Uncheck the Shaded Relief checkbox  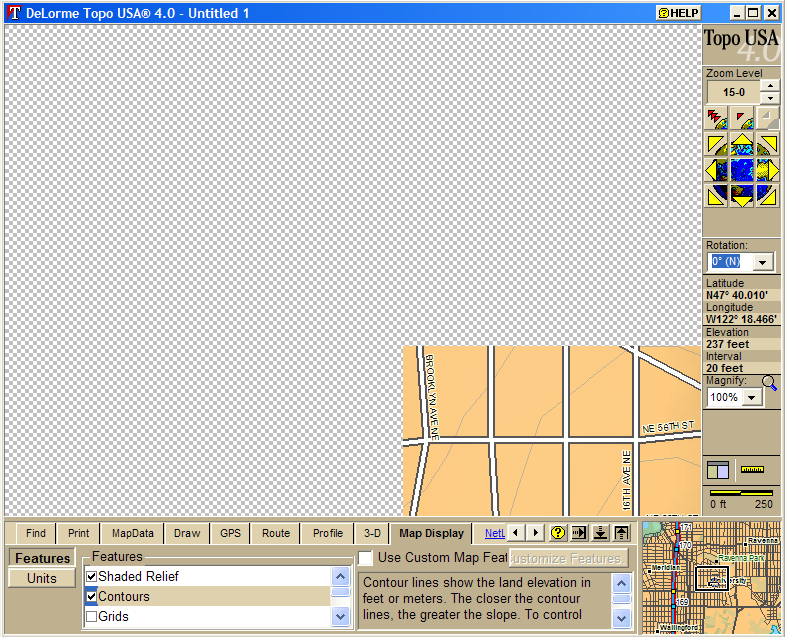91,576
